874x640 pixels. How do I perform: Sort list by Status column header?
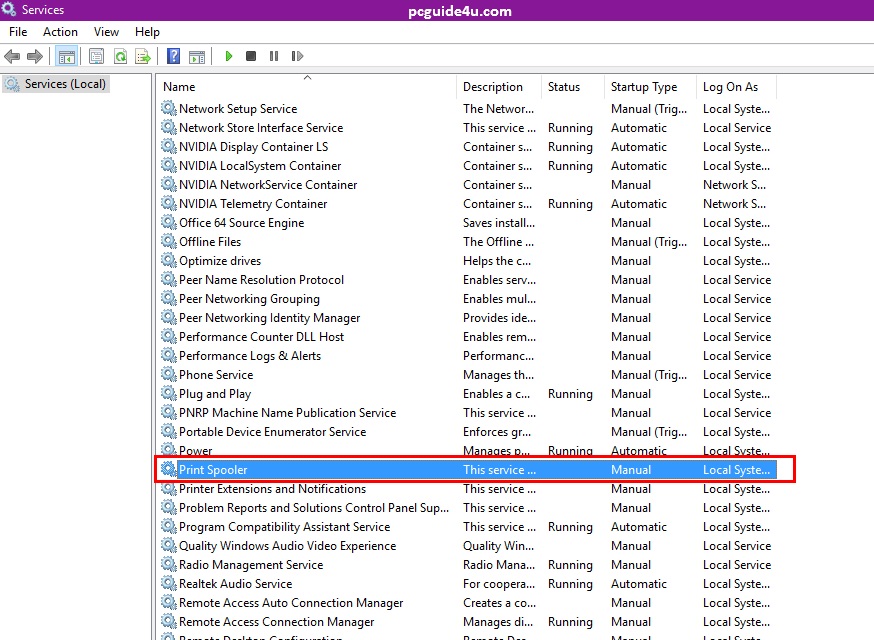coord(564,87)
